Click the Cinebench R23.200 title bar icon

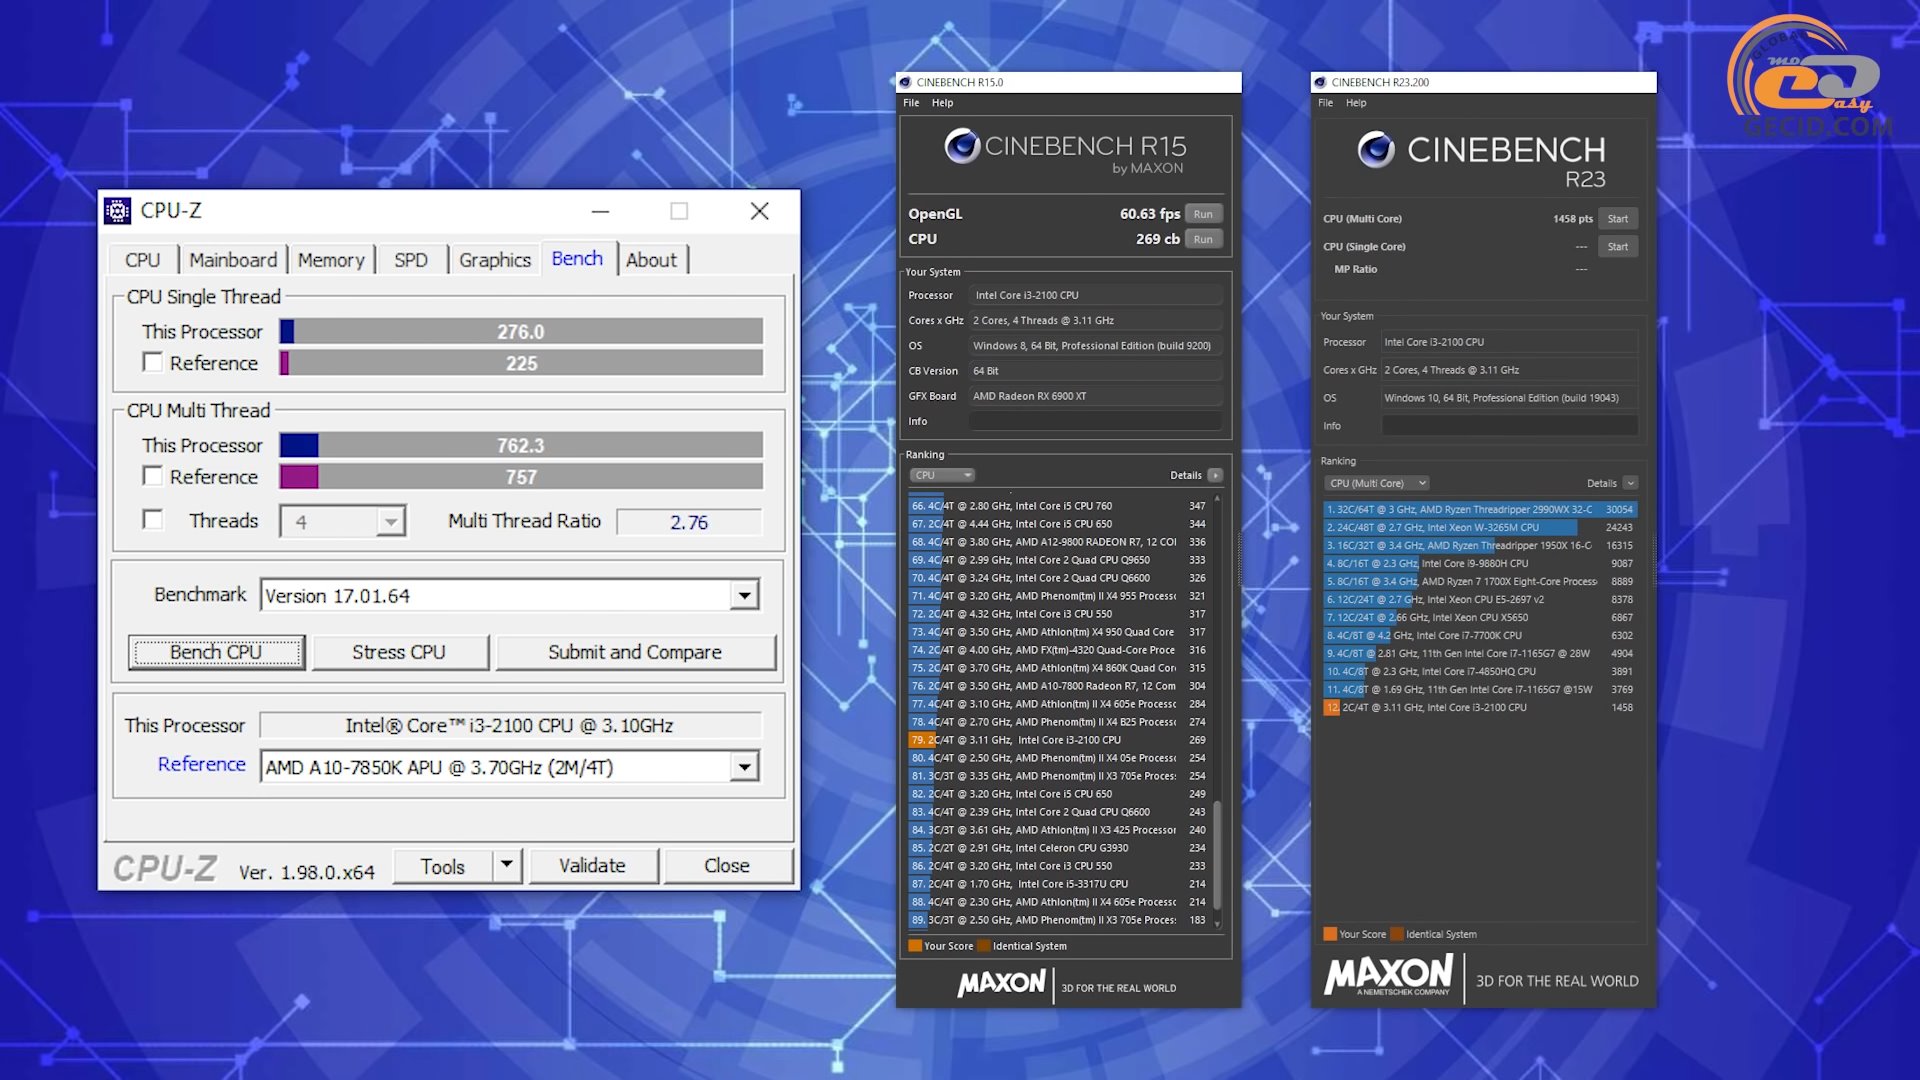tap(1321, 82)
